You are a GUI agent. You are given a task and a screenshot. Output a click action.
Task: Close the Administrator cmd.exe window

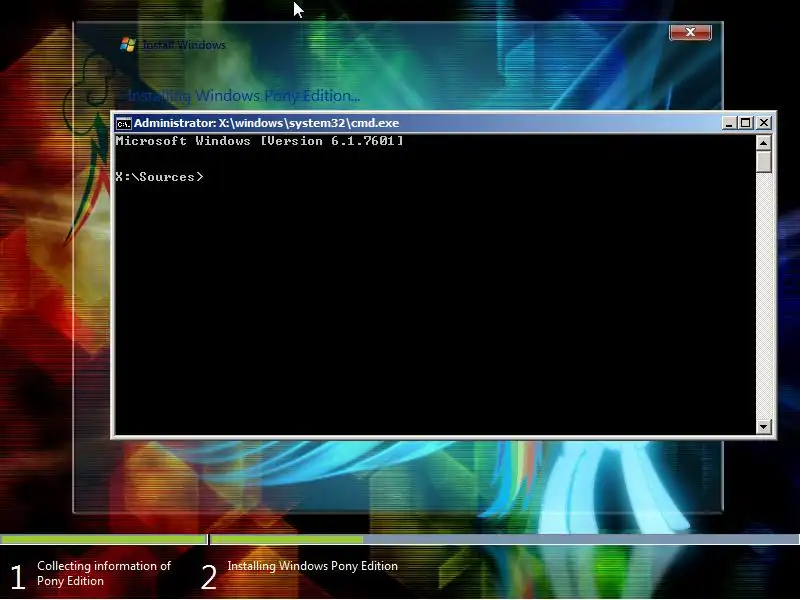pos(764,123)
